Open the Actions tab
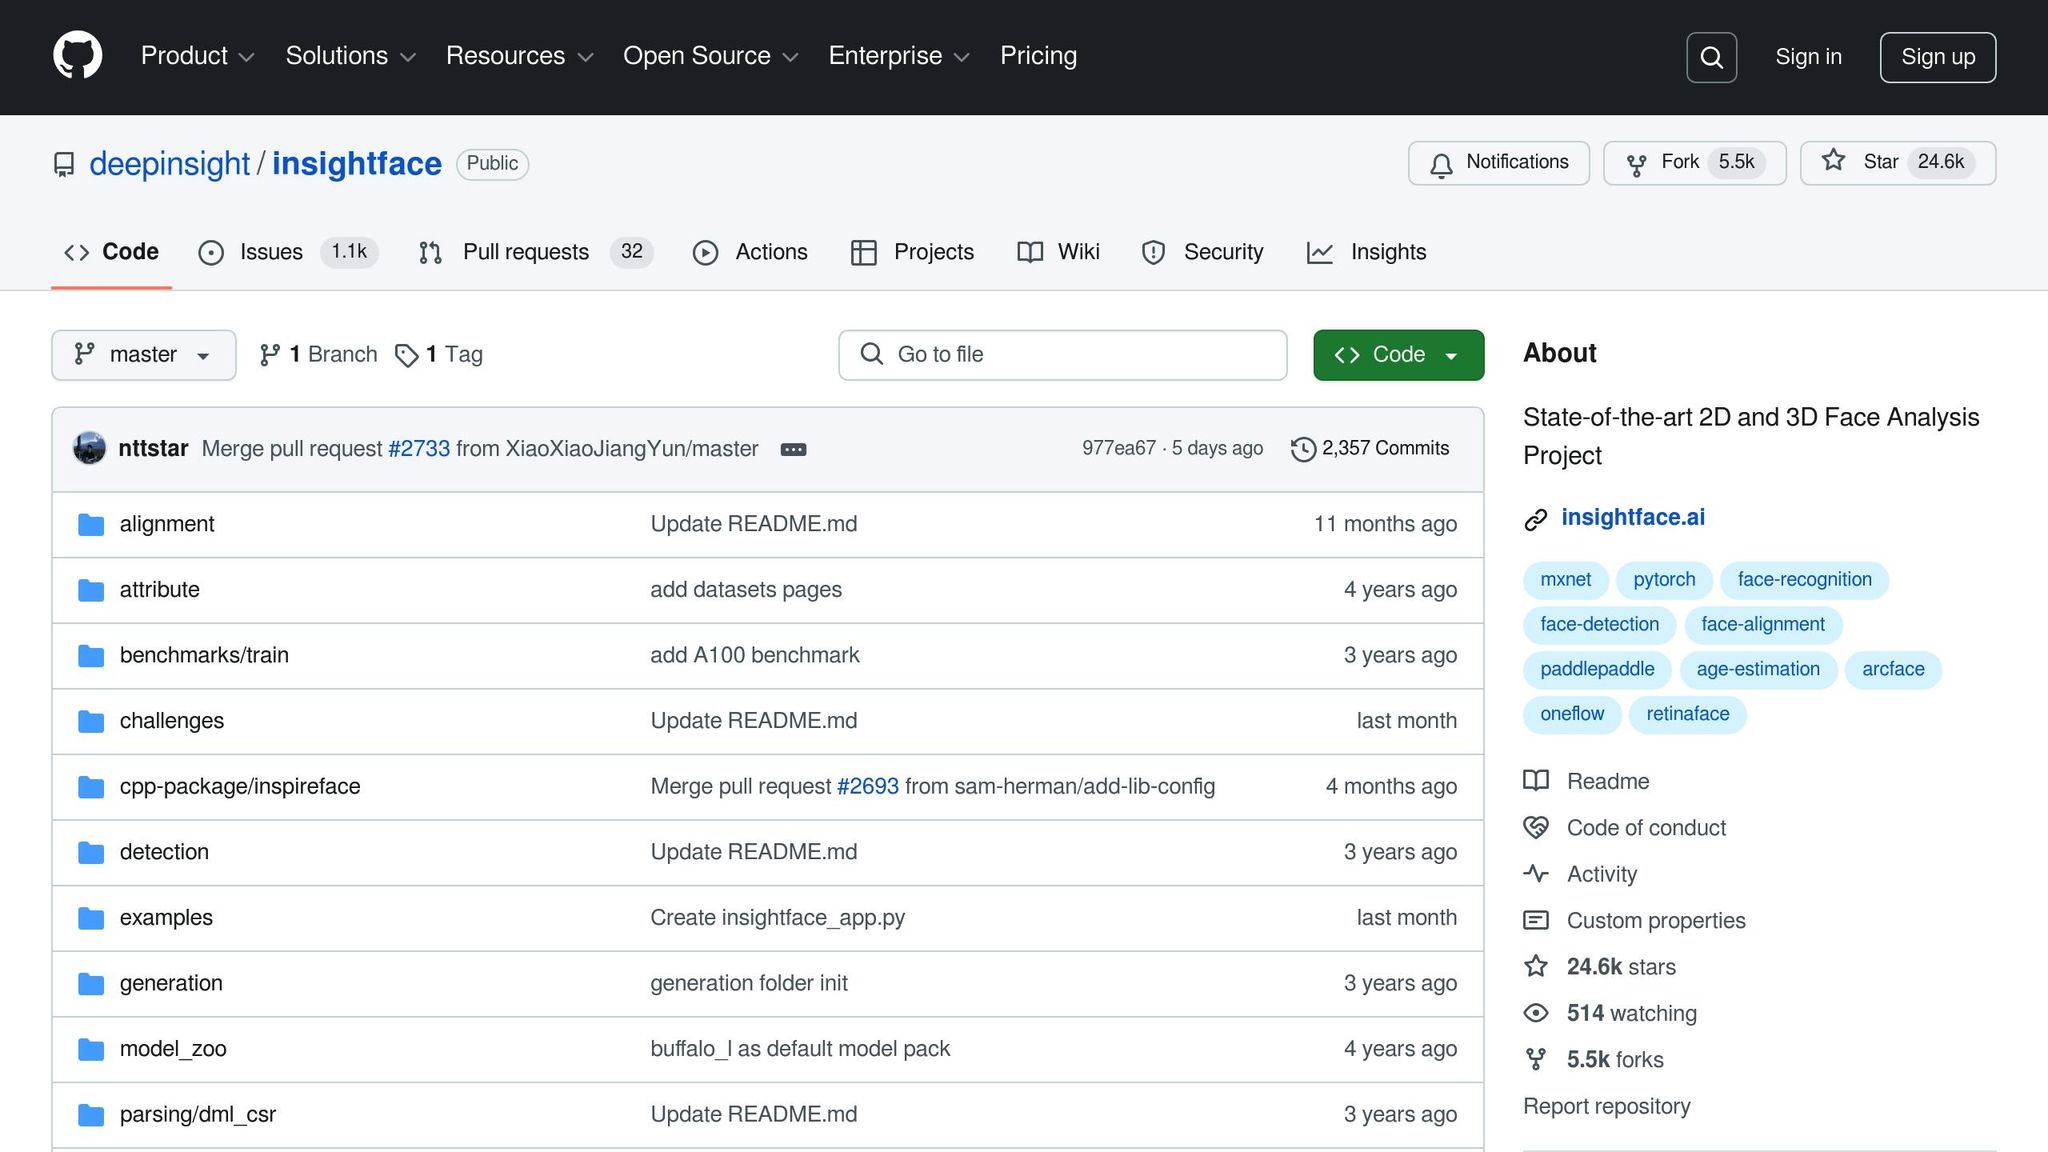Image resolution: width=2048 pixels, height=1152 pixels. click(750, 252)
